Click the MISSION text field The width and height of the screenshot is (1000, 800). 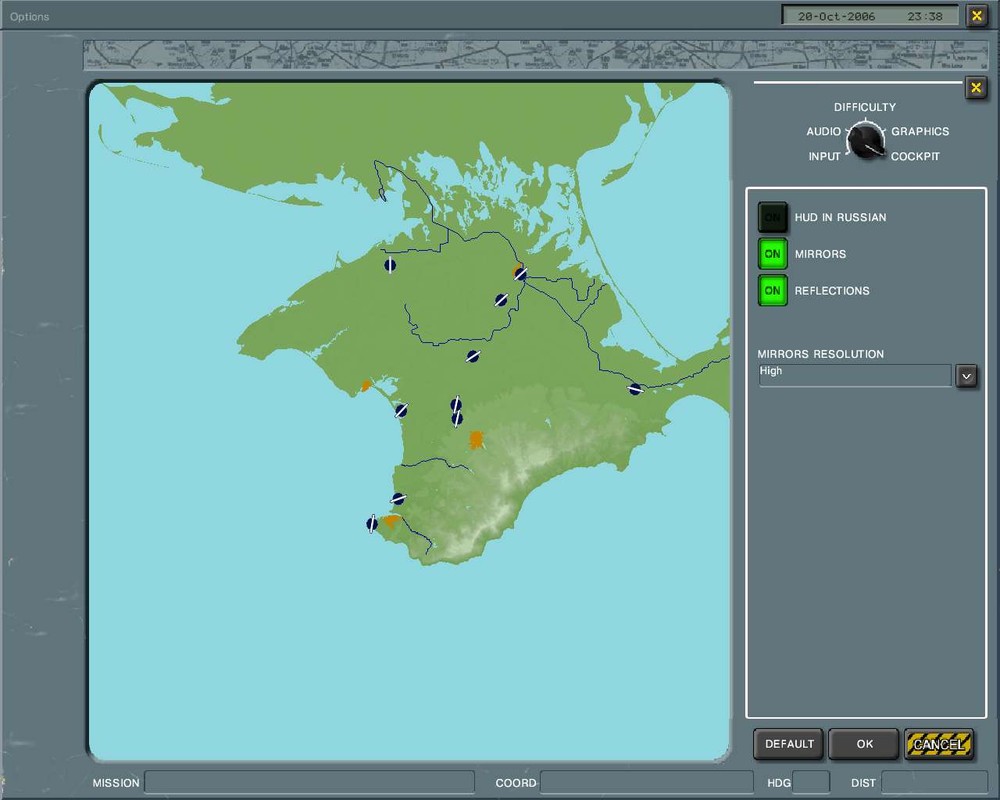(309, 782)
